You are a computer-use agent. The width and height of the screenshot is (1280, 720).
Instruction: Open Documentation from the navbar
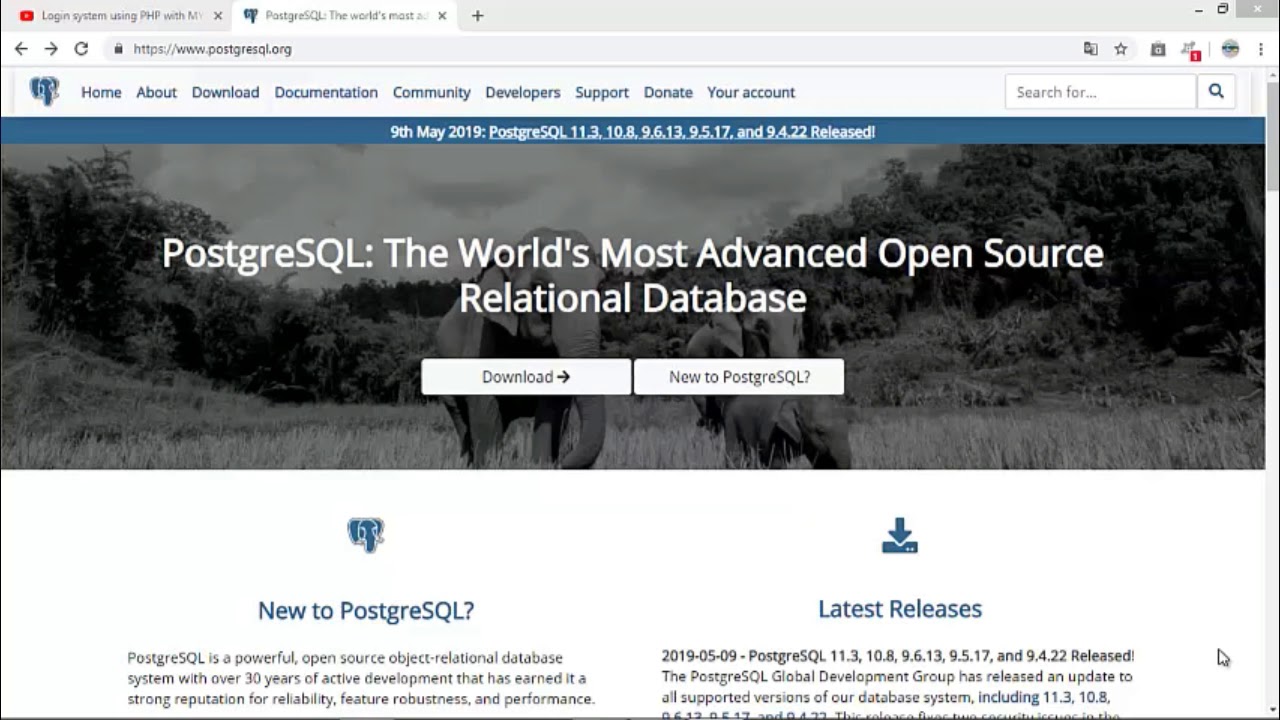pos(326,92)
